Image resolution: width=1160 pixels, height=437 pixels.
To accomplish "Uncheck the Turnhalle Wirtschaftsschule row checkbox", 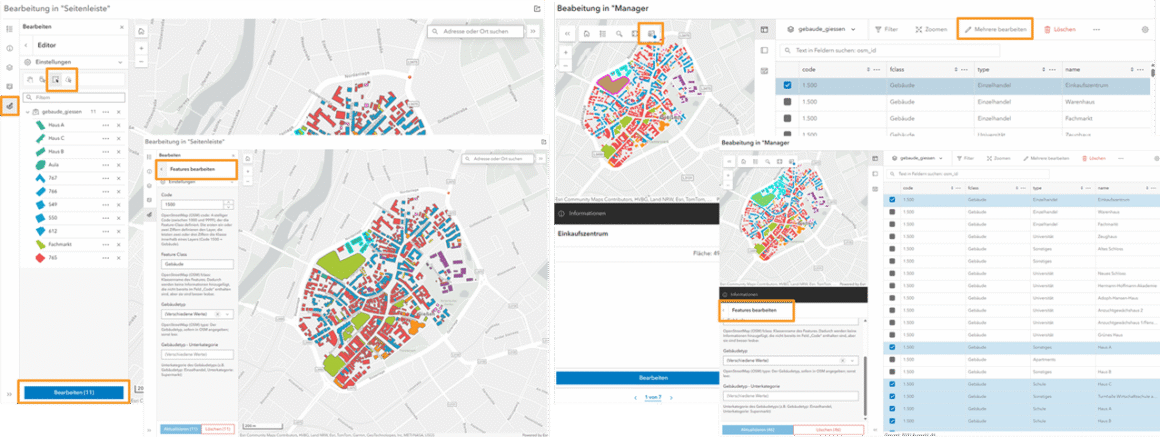I will [x=891, y=395].
